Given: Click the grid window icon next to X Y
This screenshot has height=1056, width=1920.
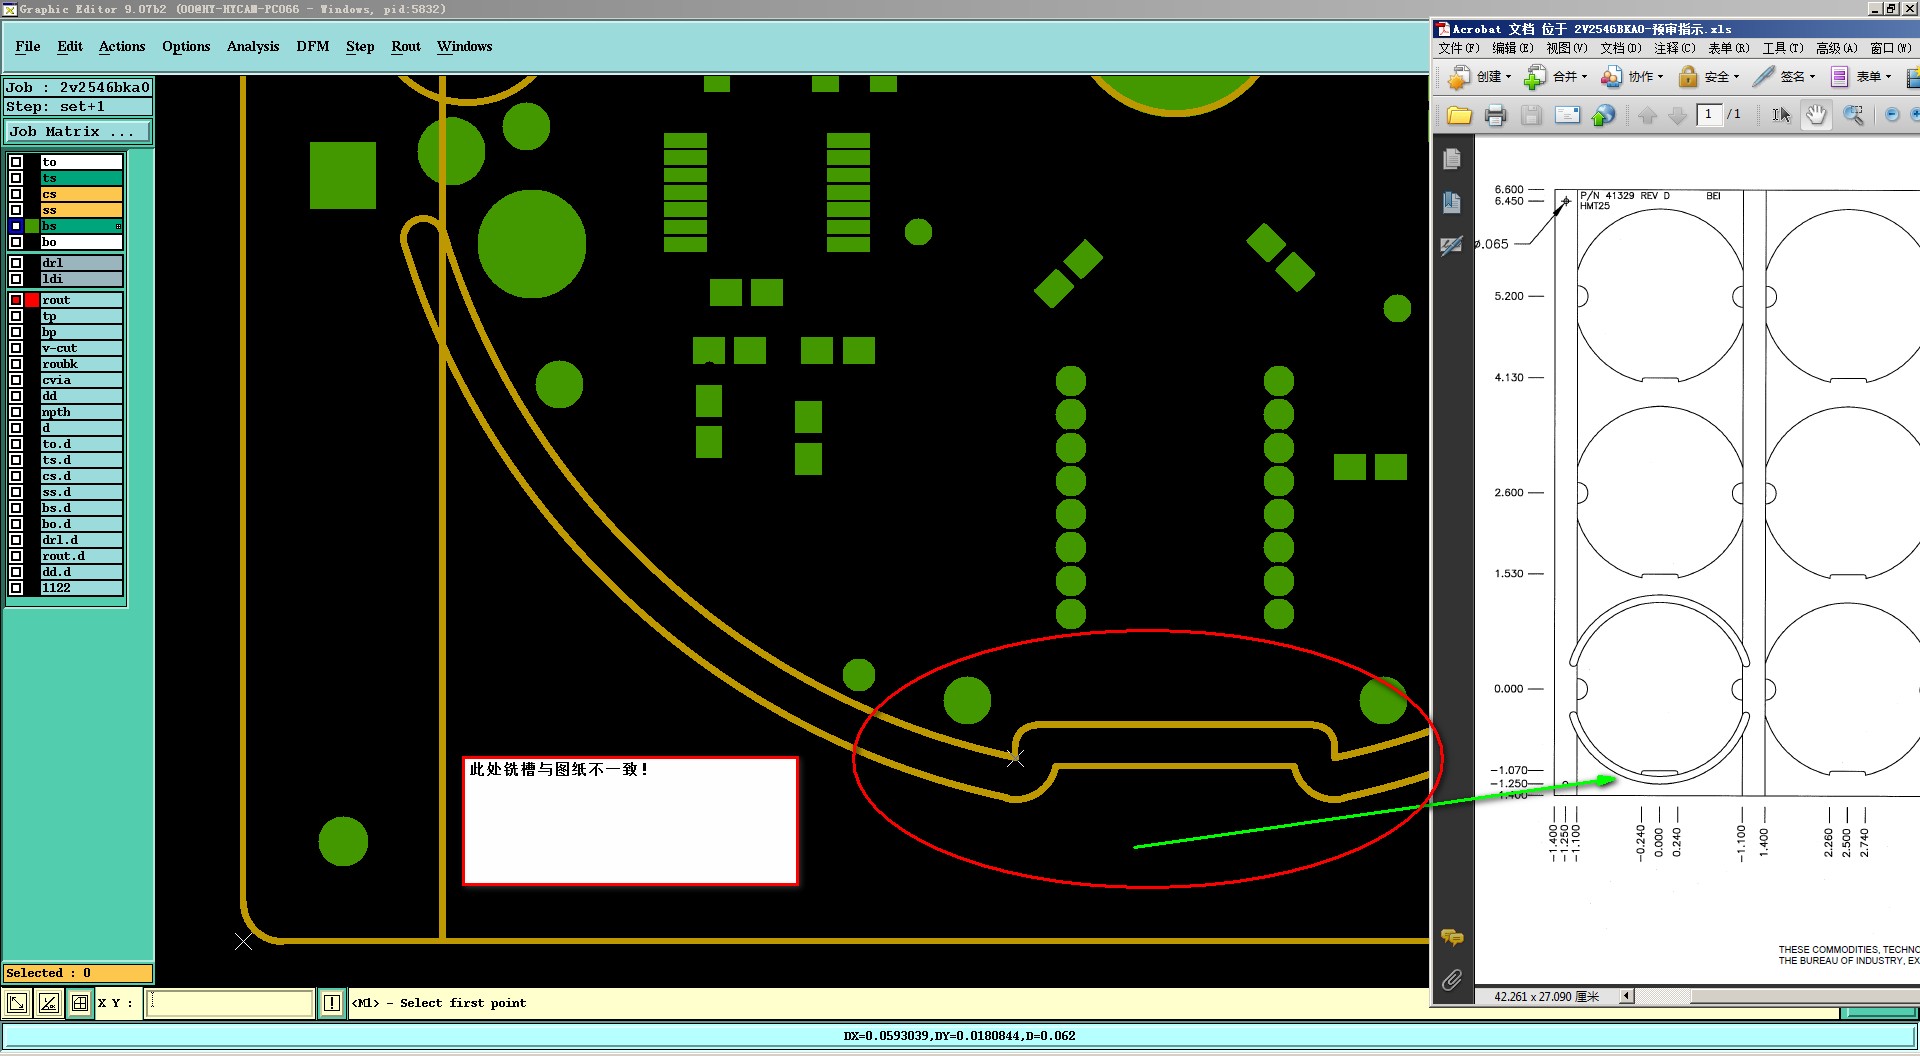Looking at the screenshot, I should point(80,1003).
